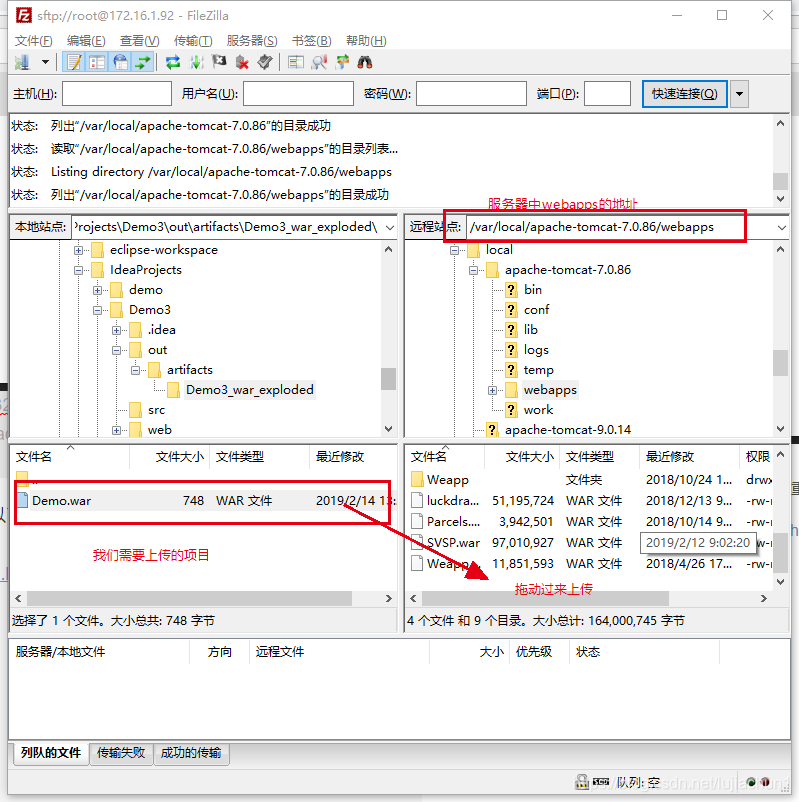Open local site path dropdown
Image resolution: width=799 pixels, height=802 pixels.
point(390,227)
